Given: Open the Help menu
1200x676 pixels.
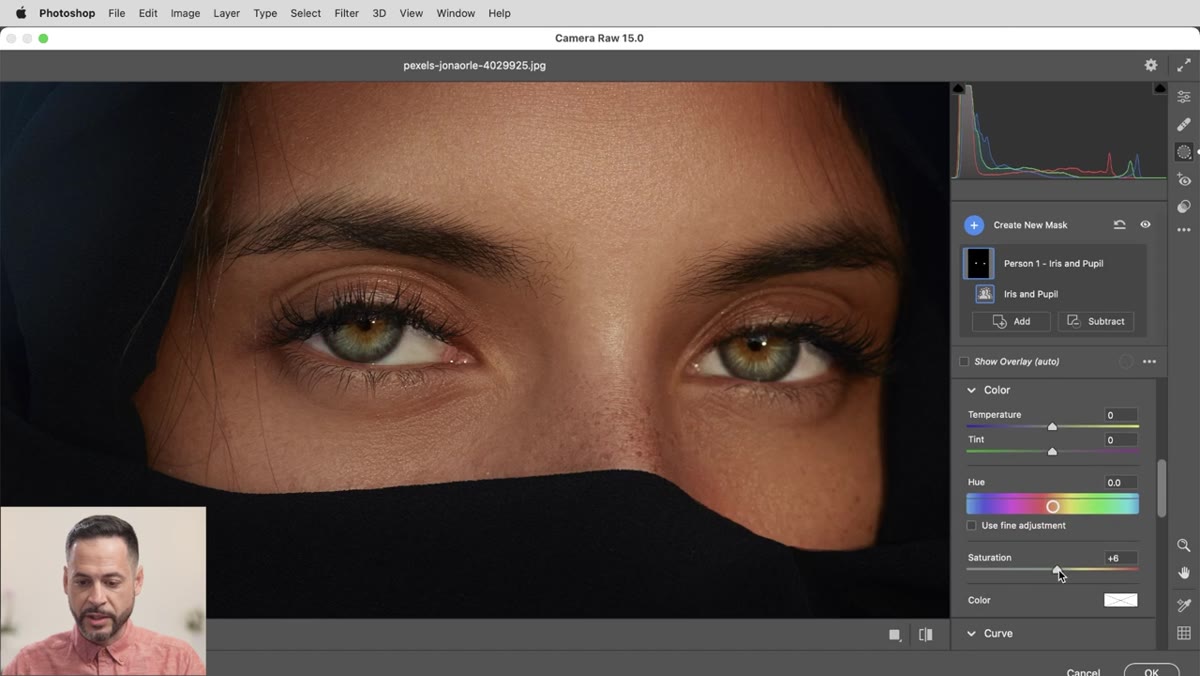Looking at the screenshot, I should click(499, 13).
